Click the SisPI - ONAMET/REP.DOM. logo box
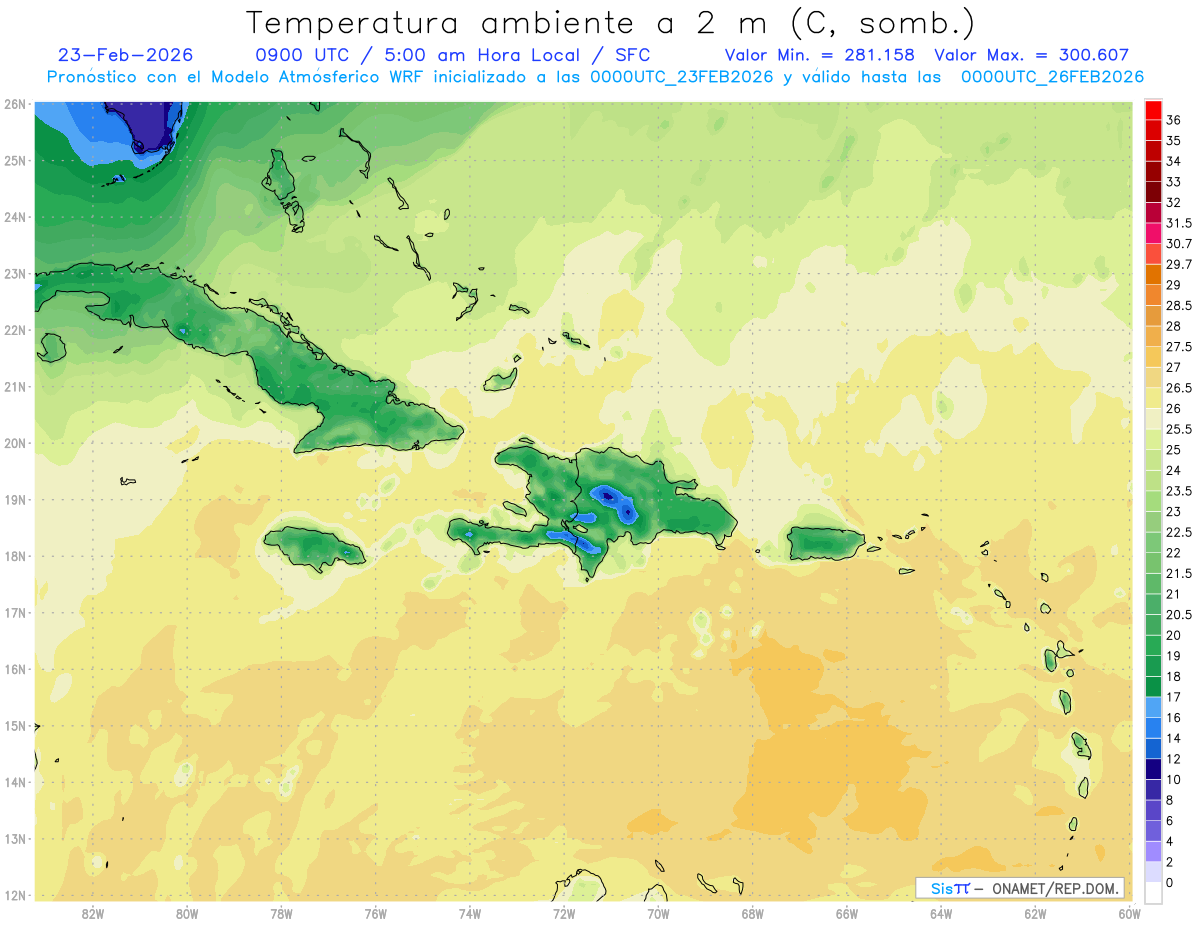This screenshot has height=927, width=1200. pos(1019,888)
